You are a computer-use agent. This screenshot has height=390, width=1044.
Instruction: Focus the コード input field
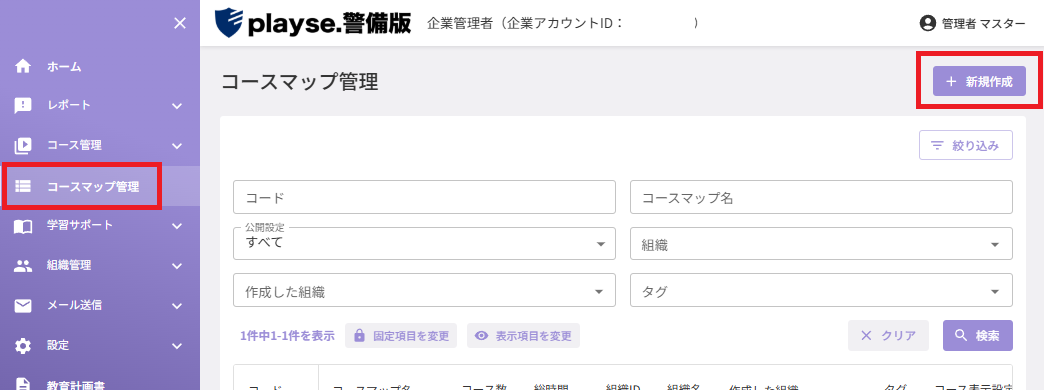pyautogui.click(x=424, y=197)
